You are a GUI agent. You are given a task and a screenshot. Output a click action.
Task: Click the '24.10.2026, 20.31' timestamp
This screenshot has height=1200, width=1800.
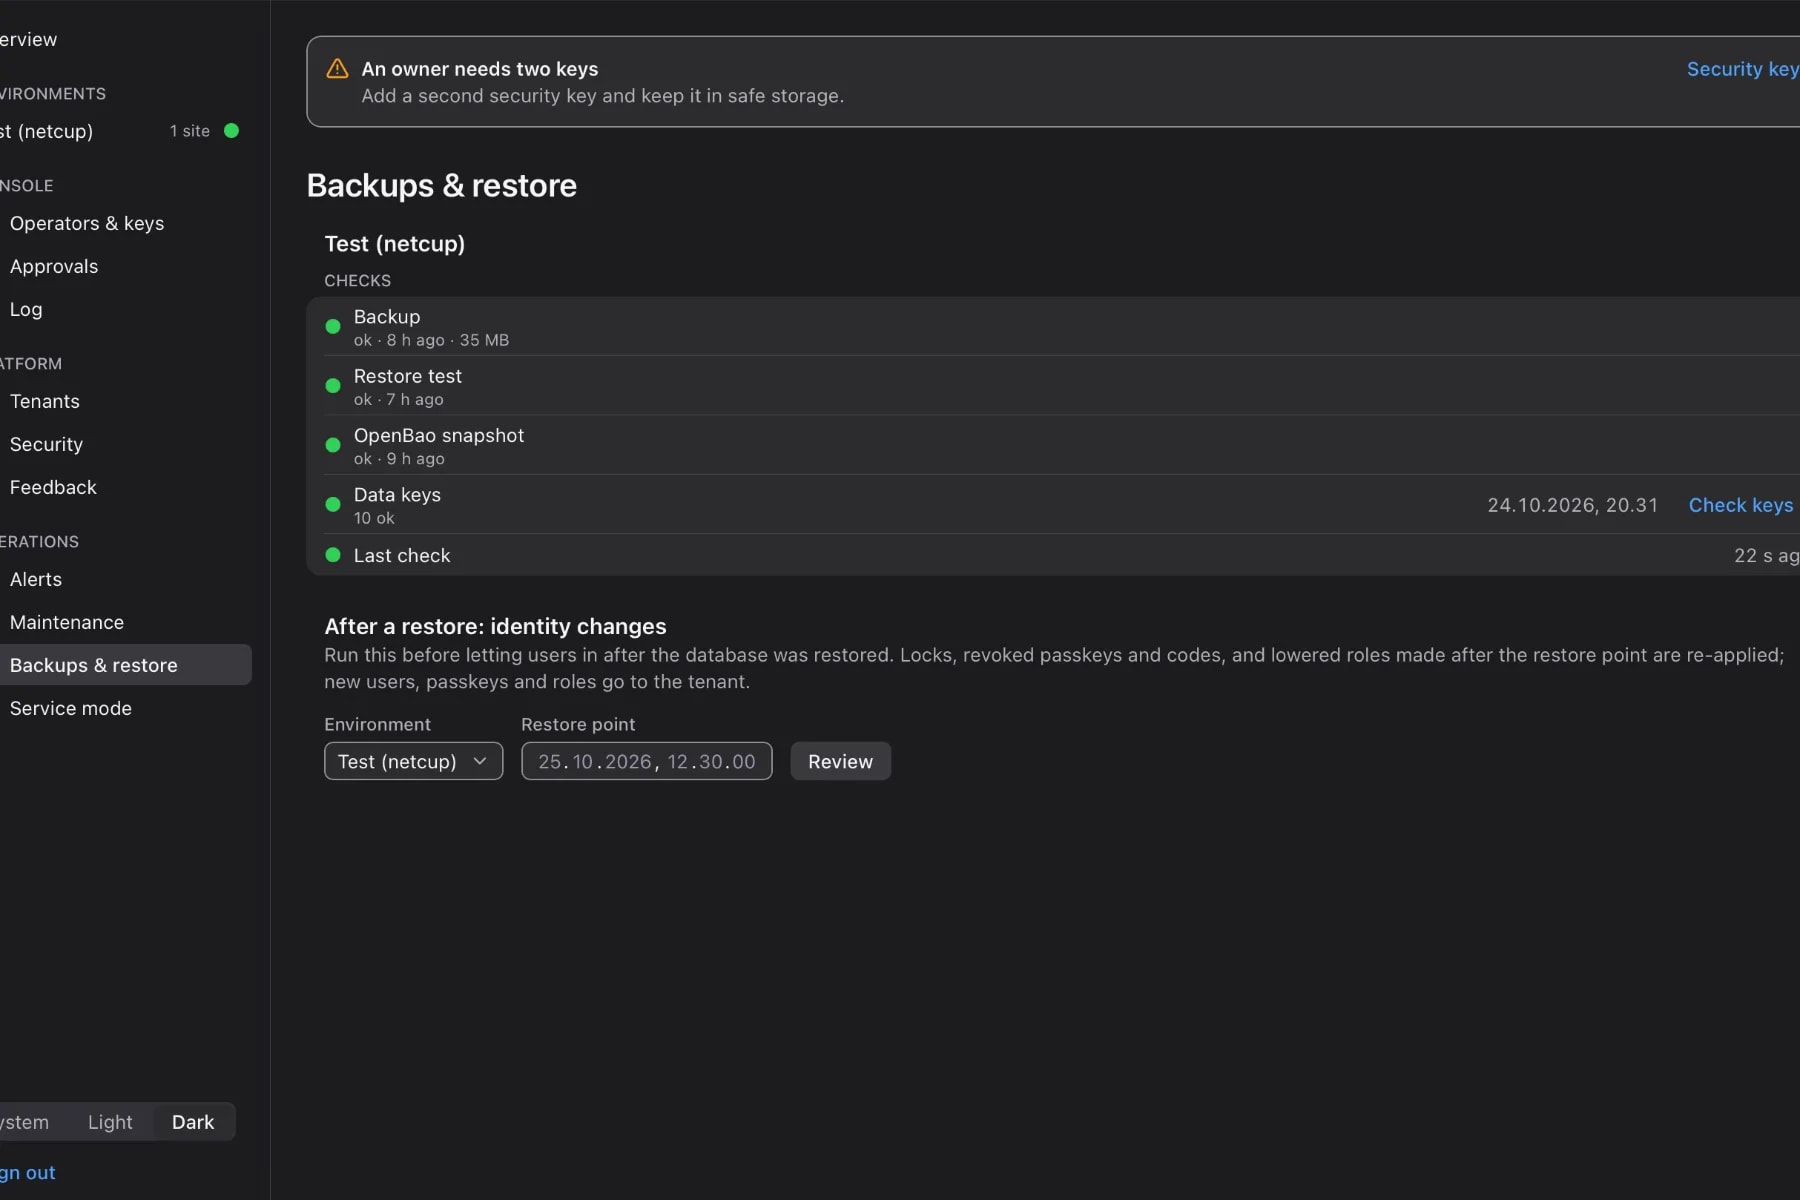pos(1572,505)
